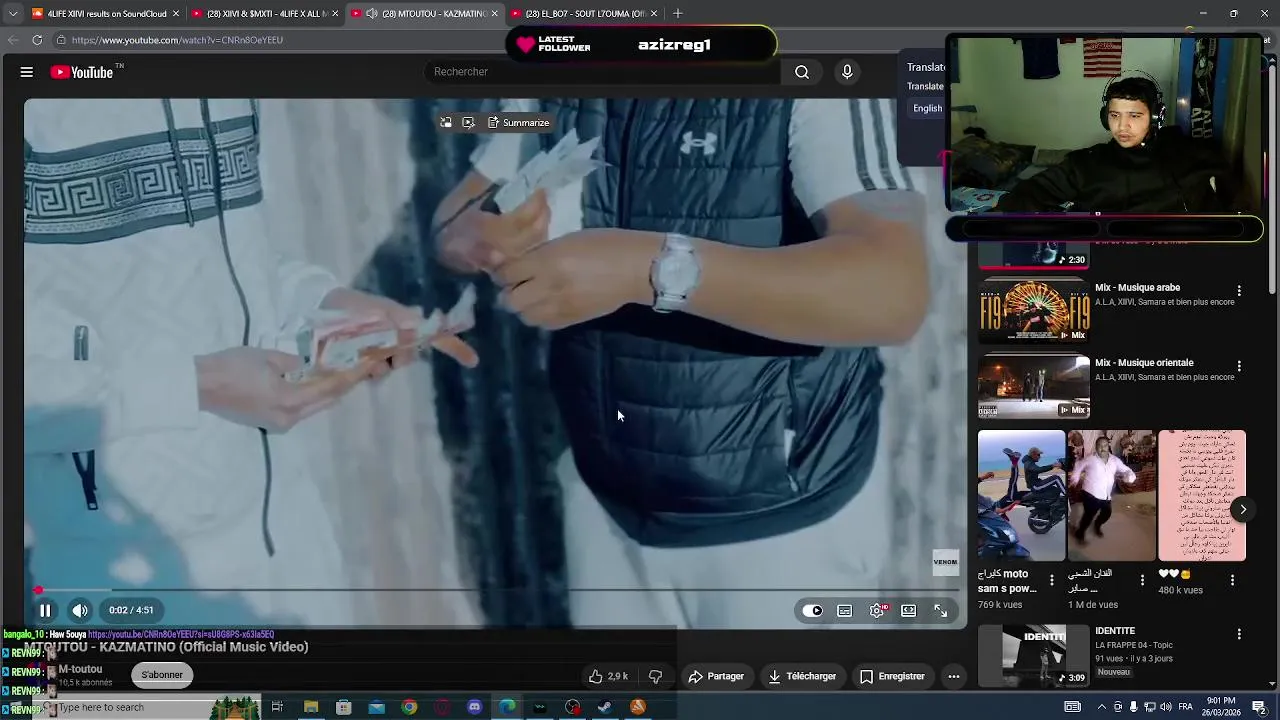Click the loop icon left of Summarize
The width and height of the screenshot is (1280, 720).
(446, 122)
